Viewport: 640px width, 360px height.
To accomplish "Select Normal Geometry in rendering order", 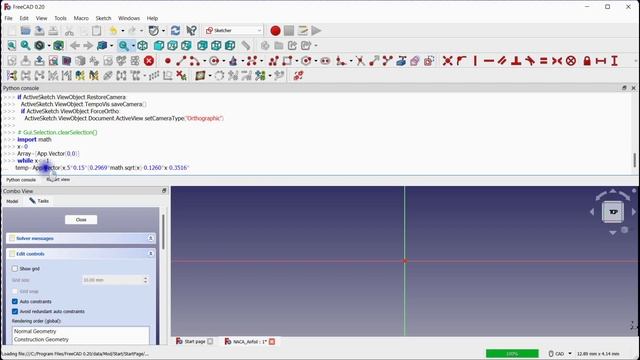I will coord(35,331).
